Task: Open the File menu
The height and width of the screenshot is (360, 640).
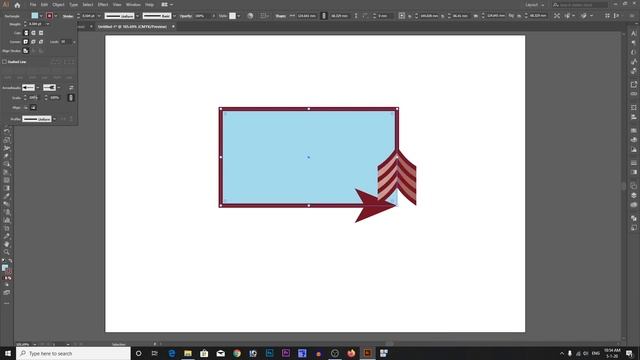Action: (33, 4)
